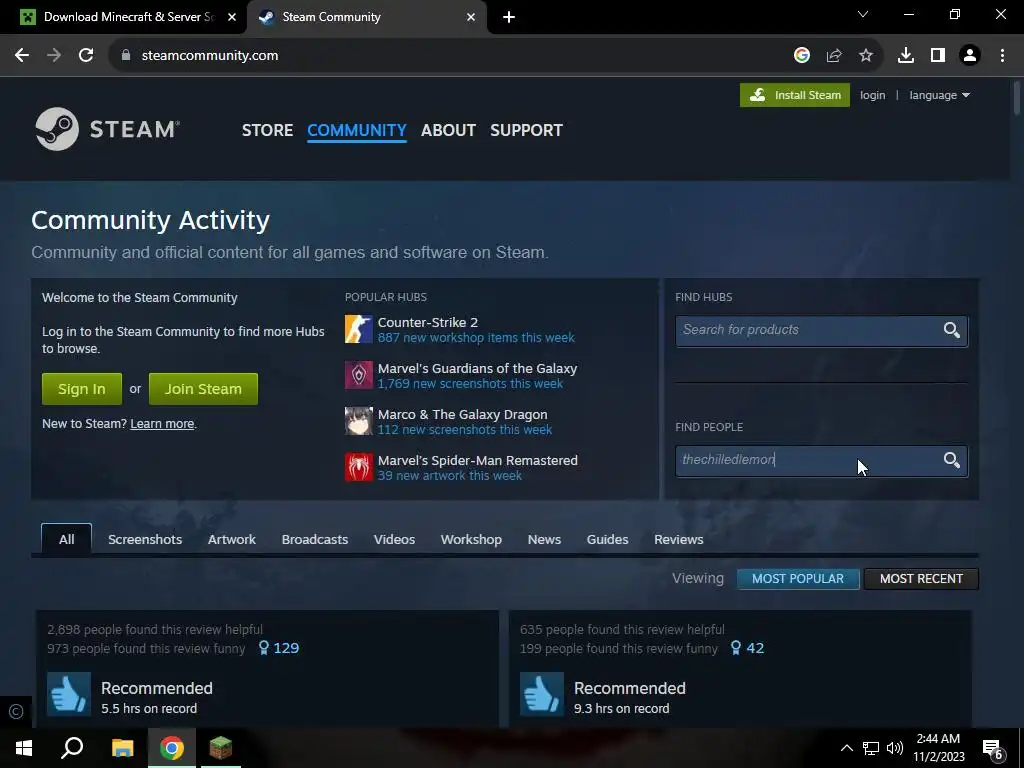
Task: Open the Chrome tab search chevron
Action: pyautogui.click(x=863, y=14)
